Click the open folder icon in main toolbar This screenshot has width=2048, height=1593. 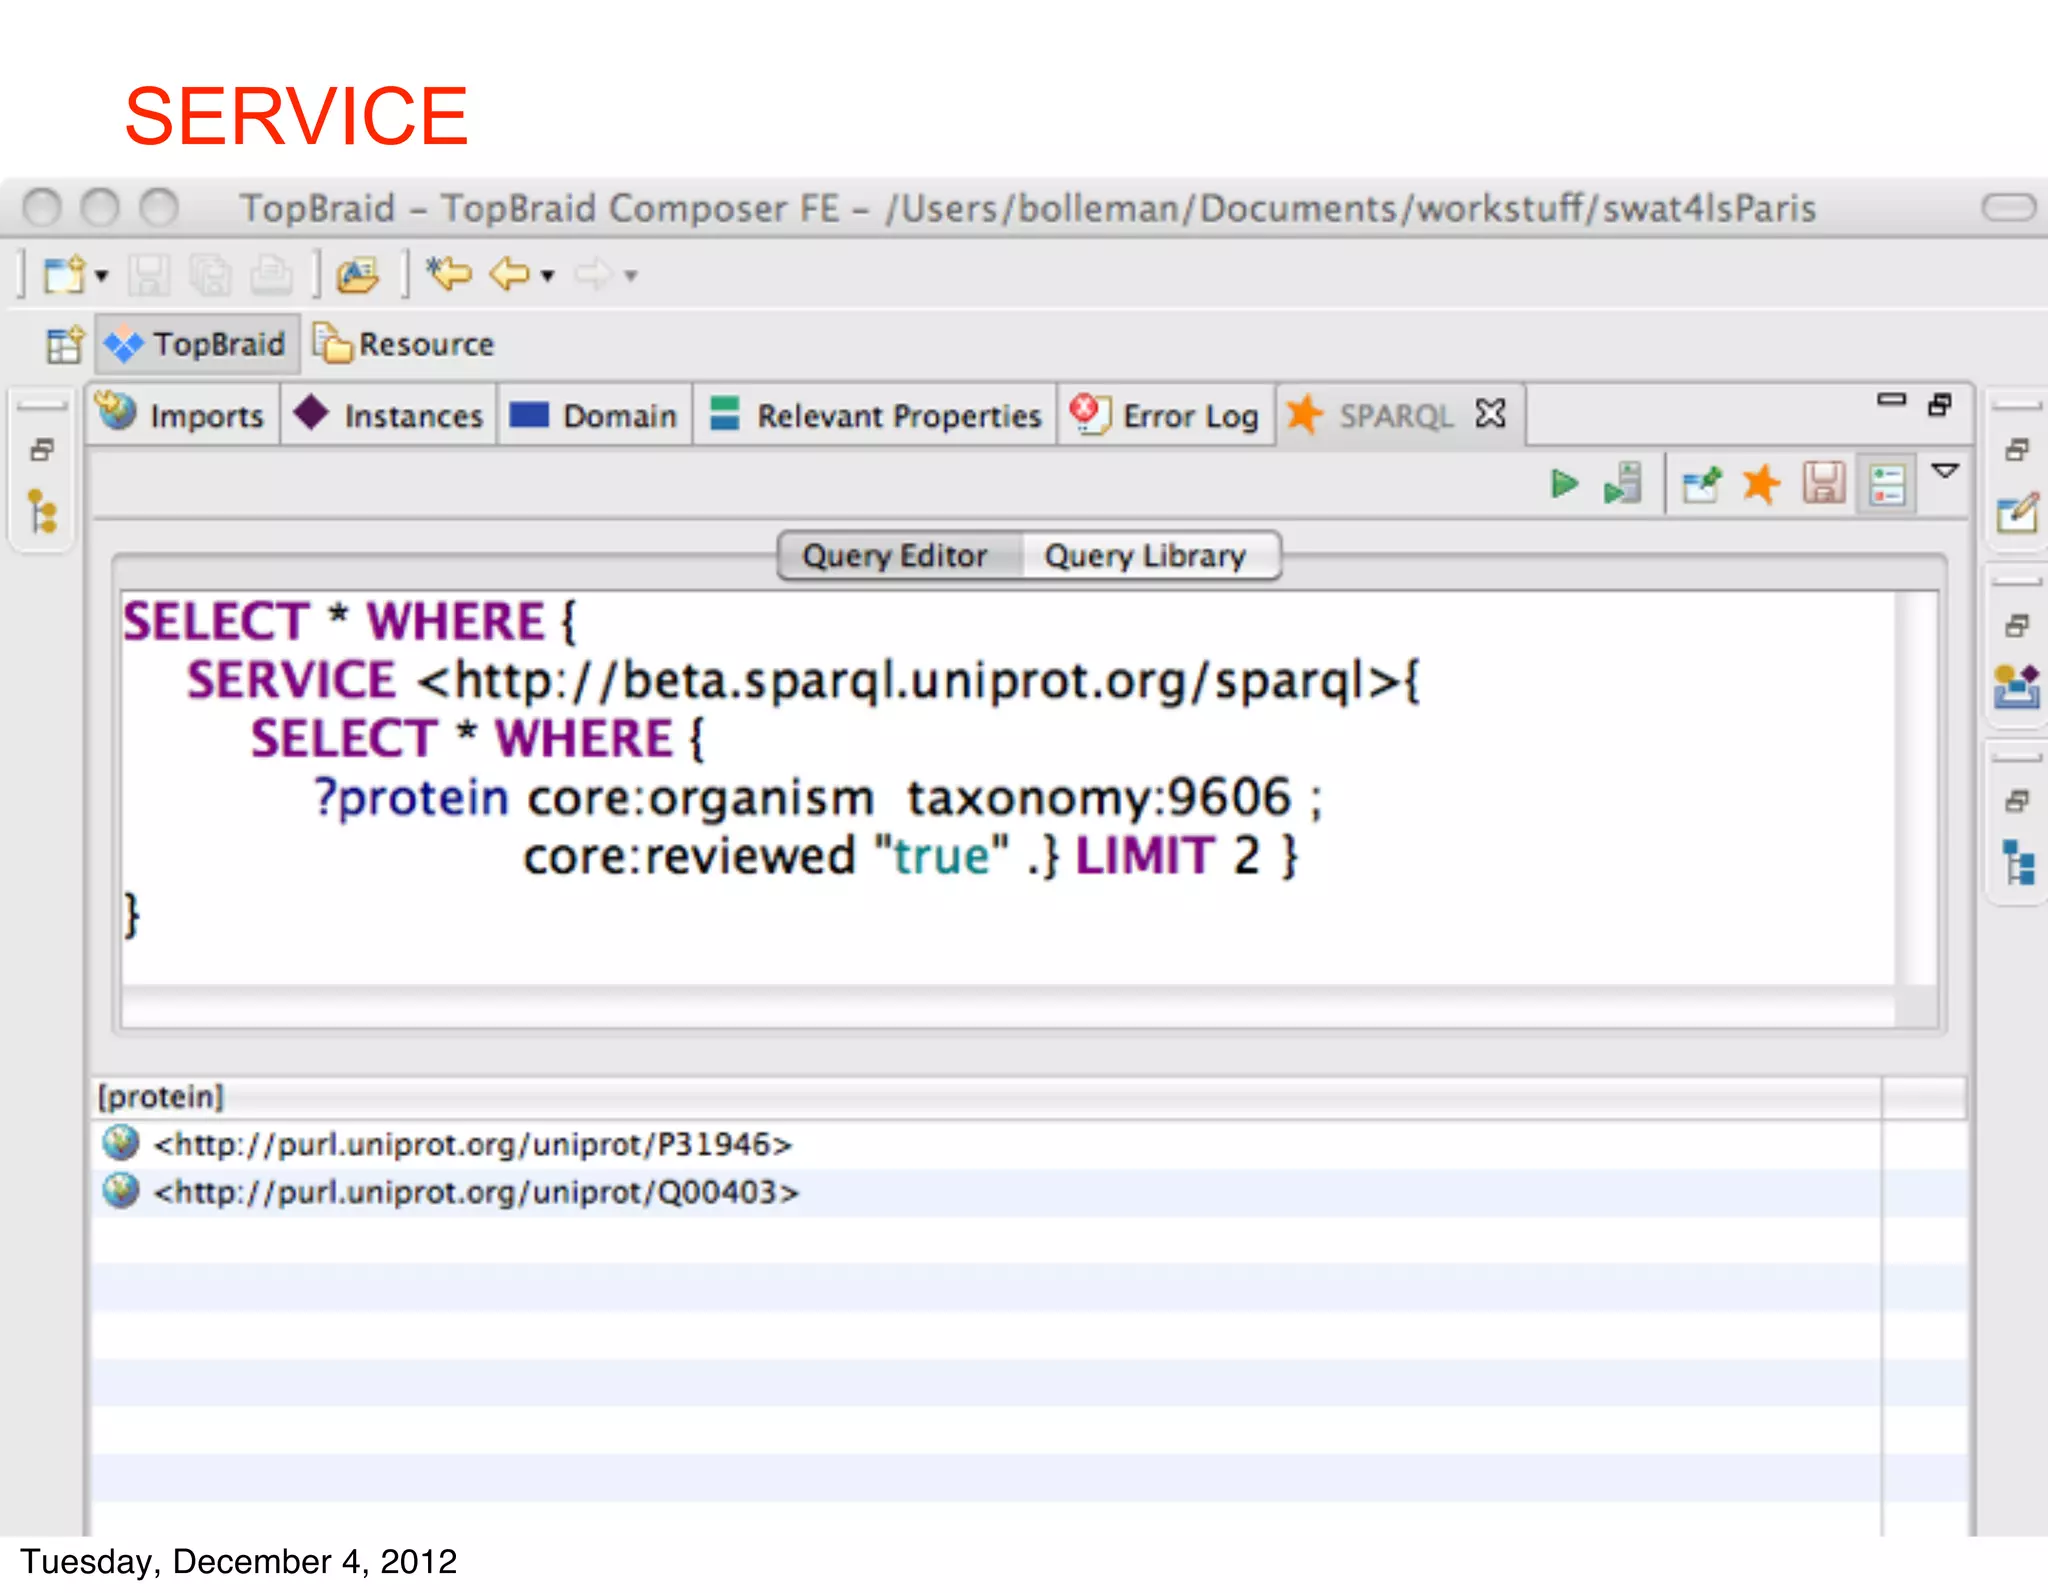pos(357,274)
